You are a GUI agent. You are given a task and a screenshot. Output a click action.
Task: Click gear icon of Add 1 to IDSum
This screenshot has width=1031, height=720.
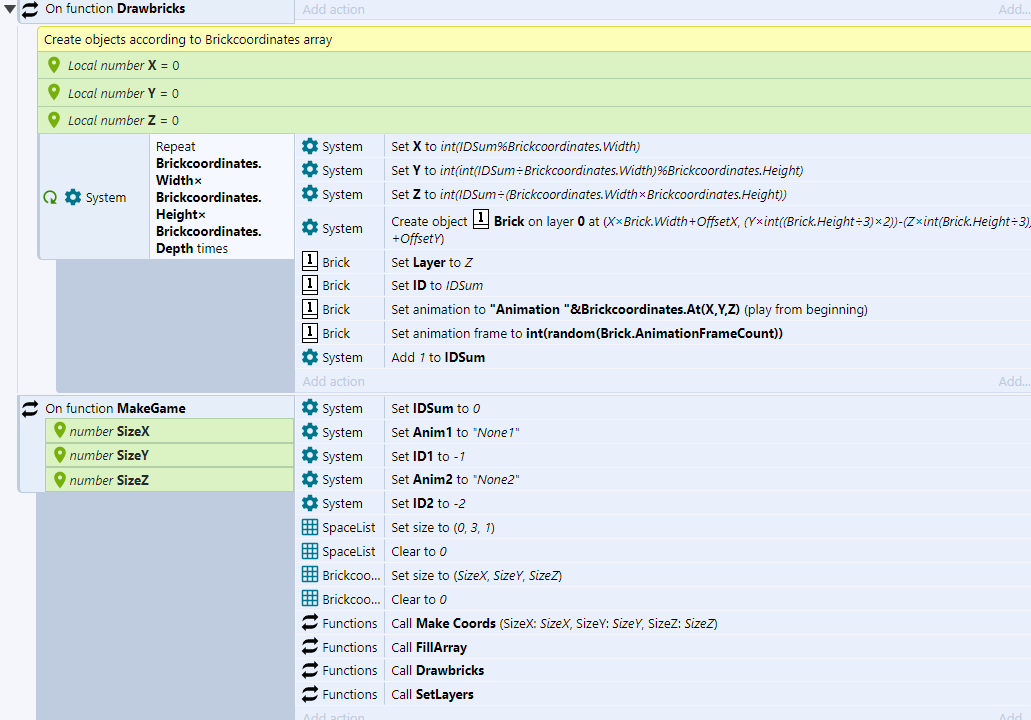click(x=310, y=357)
